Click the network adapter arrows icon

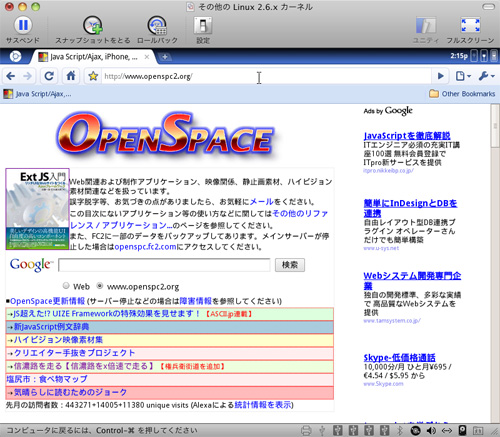coord(447,430)
